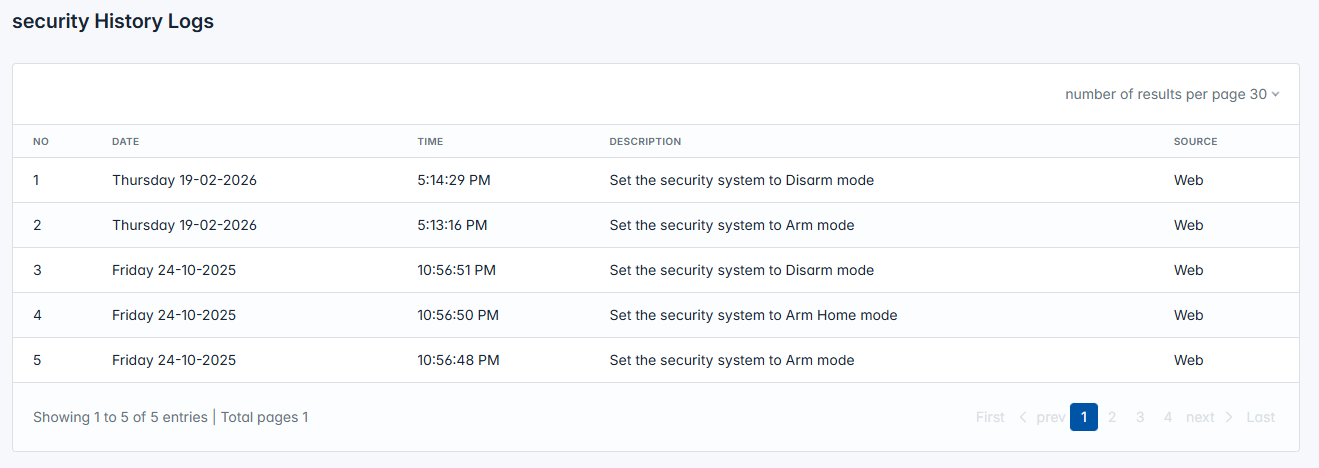Select page 1 in pagination

click(x=1084, y=417)
